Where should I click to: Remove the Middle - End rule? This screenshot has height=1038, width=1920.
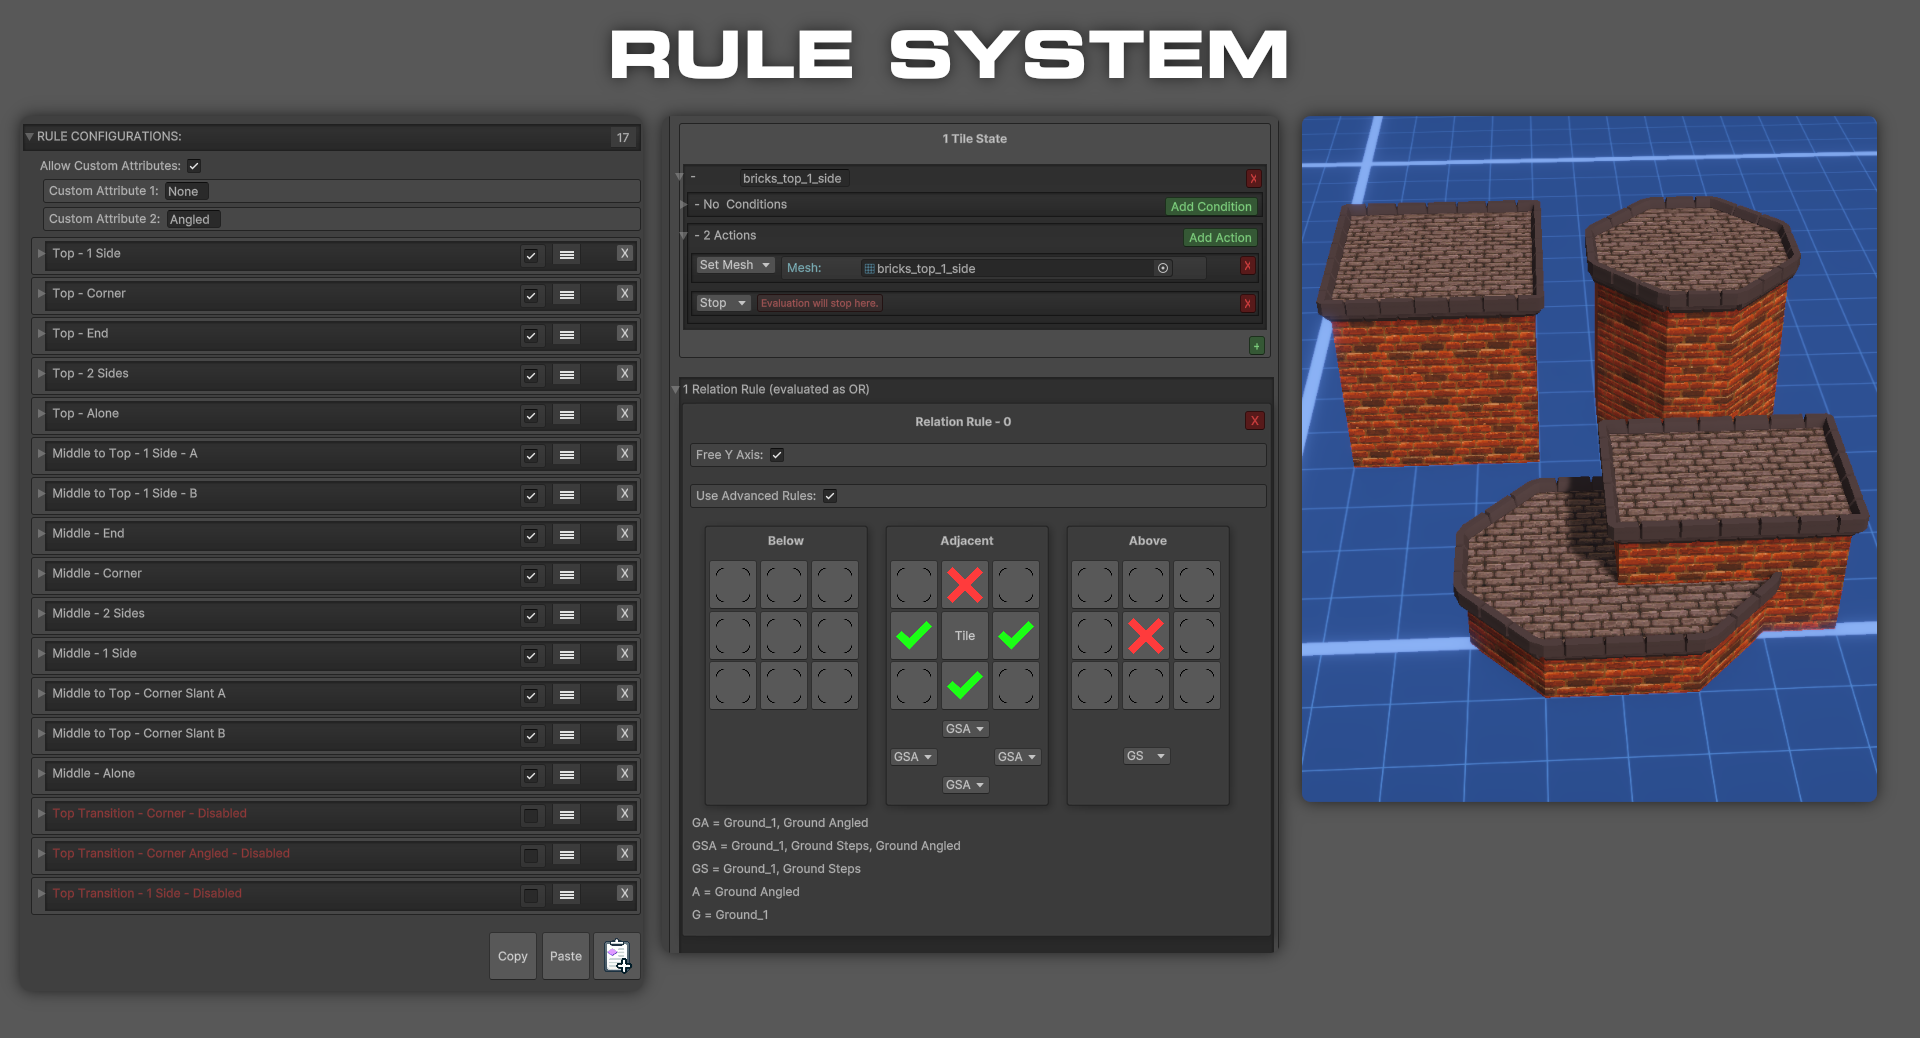click(625, 534)
